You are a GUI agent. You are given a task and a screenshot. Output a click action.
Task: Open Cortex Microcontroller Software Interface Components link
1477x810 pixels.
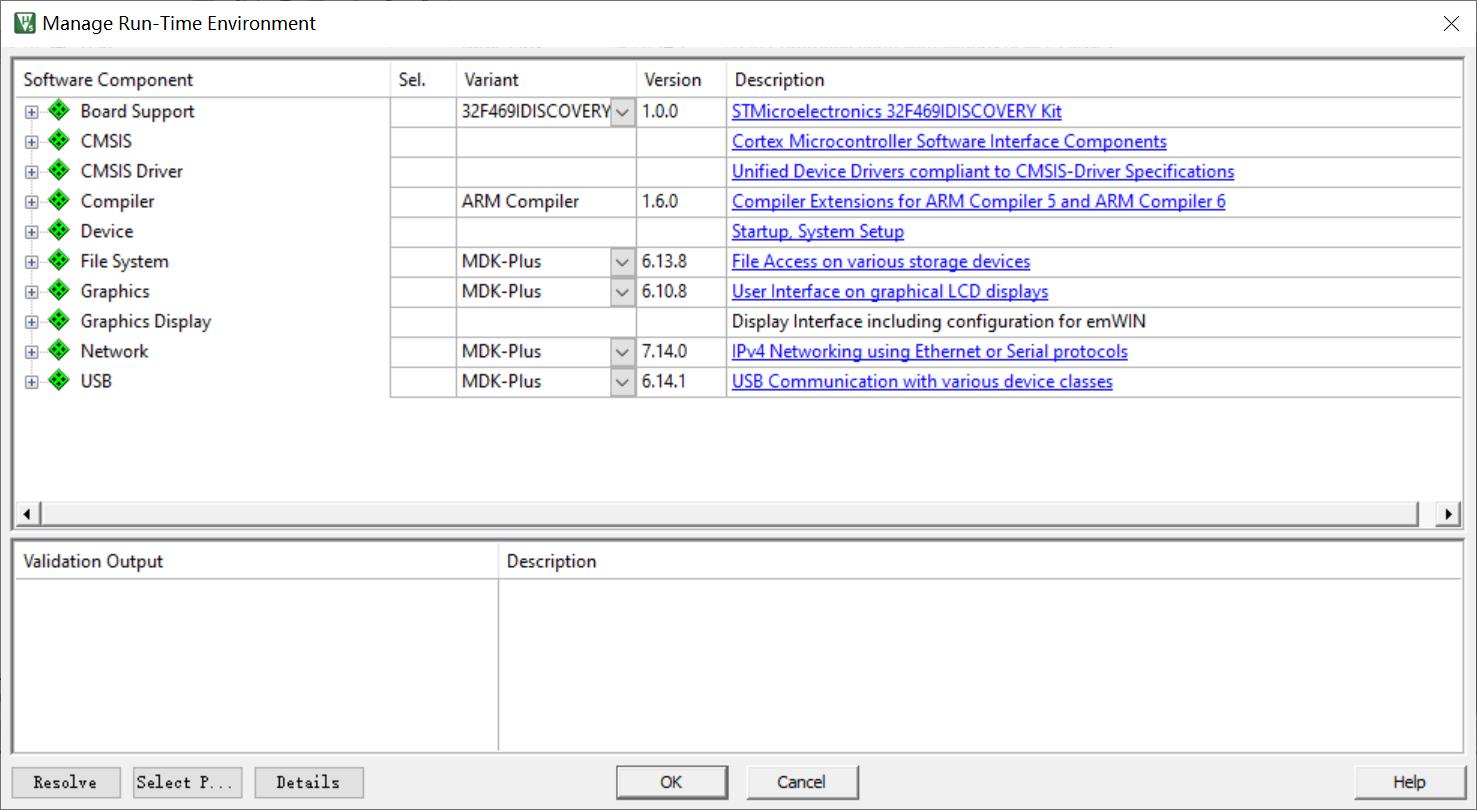pos(949,141)
